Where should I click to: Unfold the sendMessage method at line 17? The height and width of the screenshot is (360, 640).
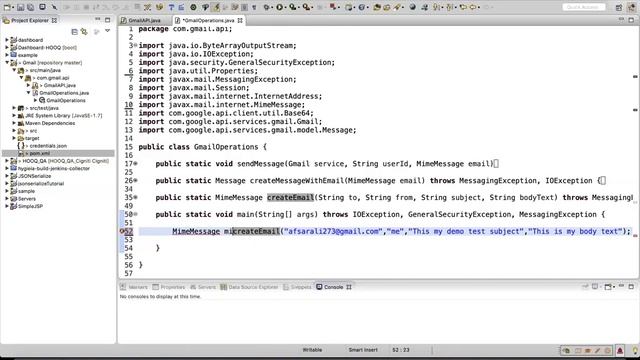[136, 164]
